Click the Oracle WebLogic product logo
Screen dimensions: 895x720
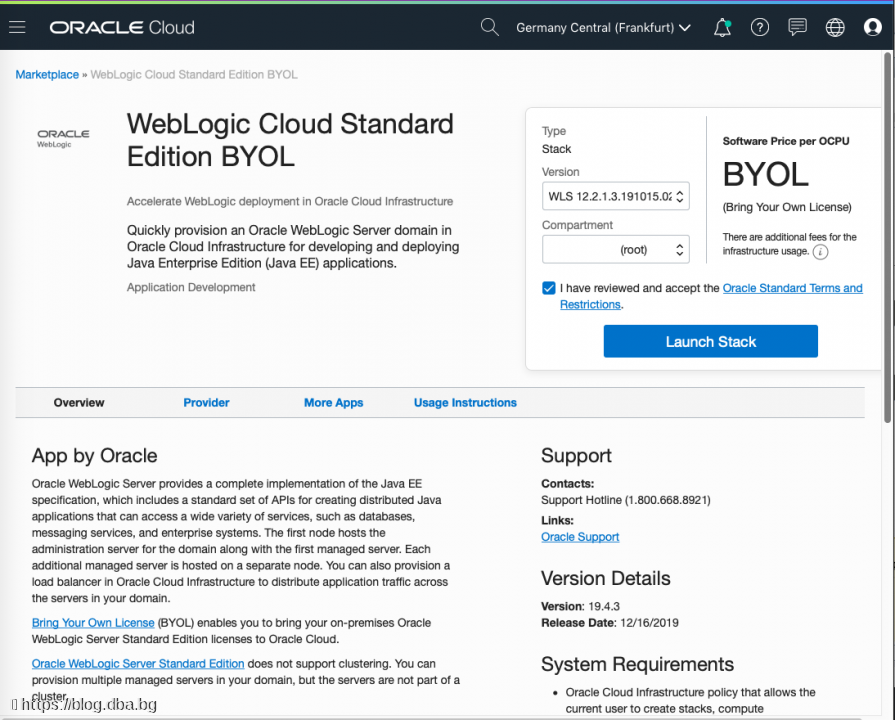(63, 138)
